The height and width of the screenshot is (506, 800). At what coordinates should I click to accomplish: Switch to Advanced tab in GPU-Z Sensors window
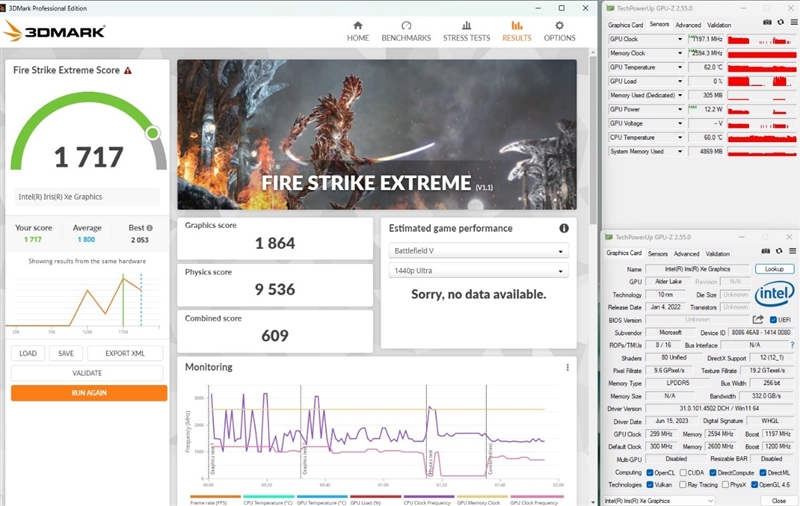(x=688, y=24)
